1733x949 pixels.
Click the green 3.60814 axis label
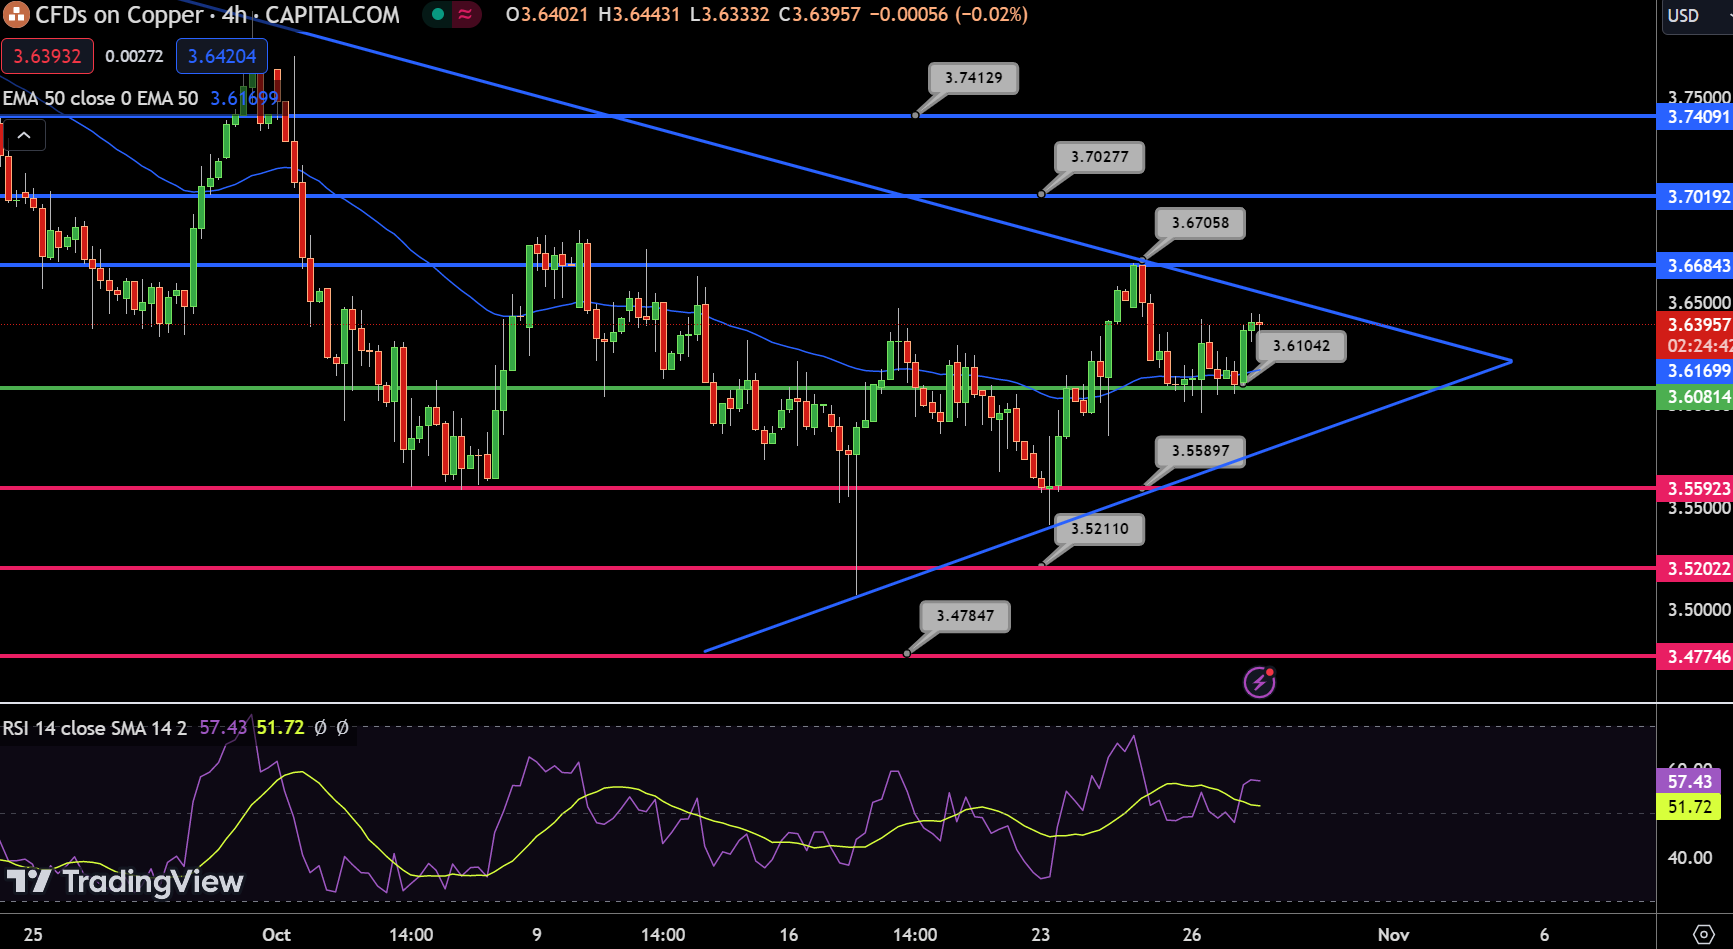click(x=1695, y=397)
